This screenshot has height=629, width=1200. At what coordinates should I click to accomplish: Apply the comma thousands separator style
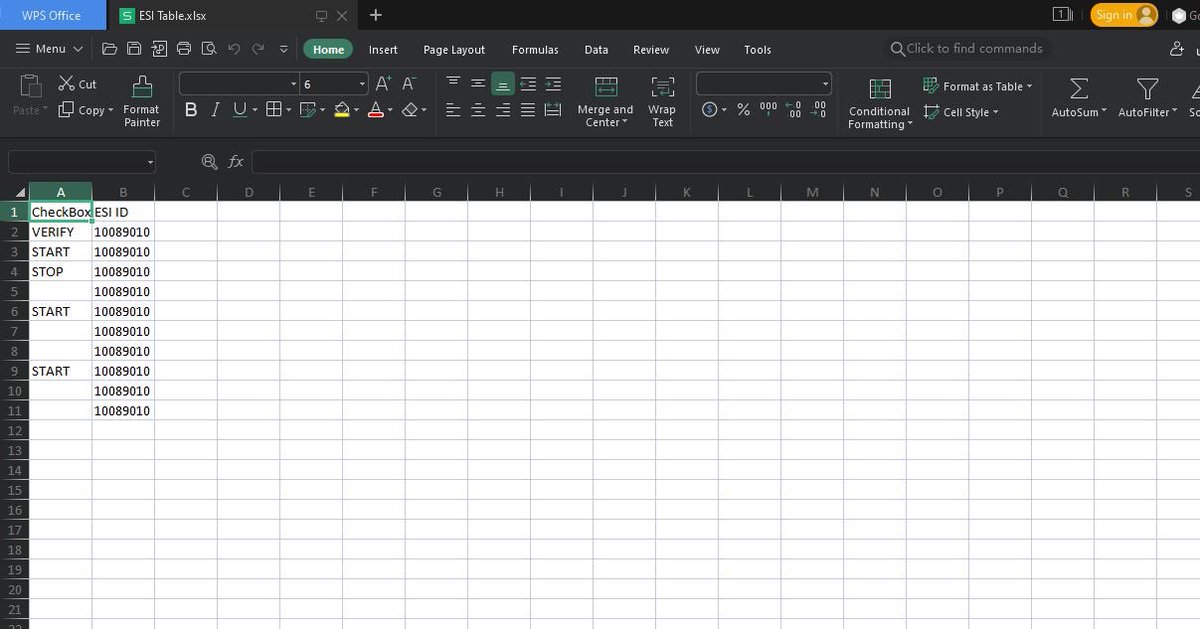pos(768,110)
